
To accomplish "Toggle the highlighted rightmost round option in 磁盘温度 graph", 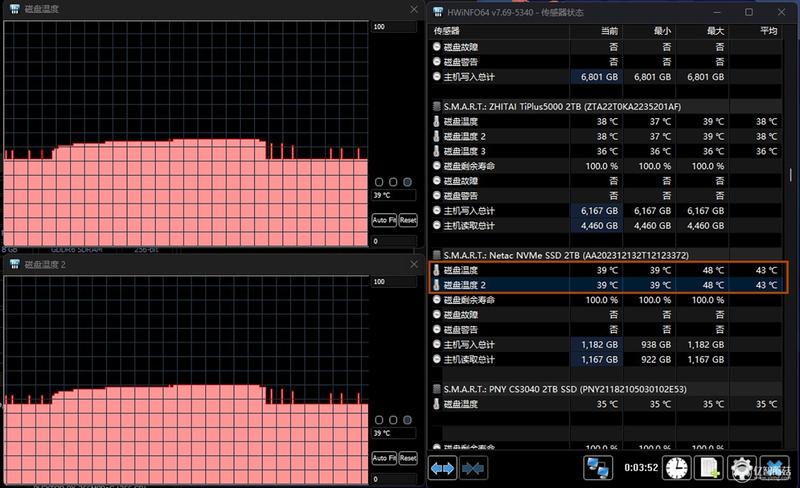I will (x=407, y=182).
